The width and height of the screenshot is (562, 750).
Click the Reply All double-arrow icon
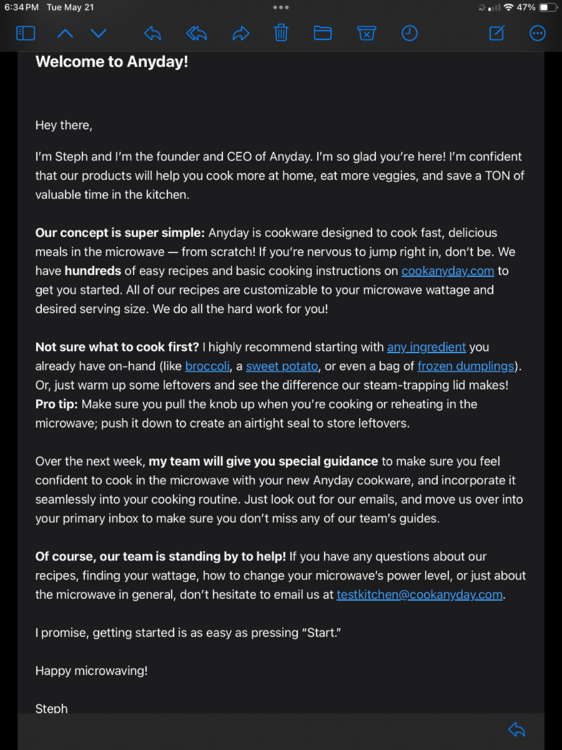[x=196, y=33]
